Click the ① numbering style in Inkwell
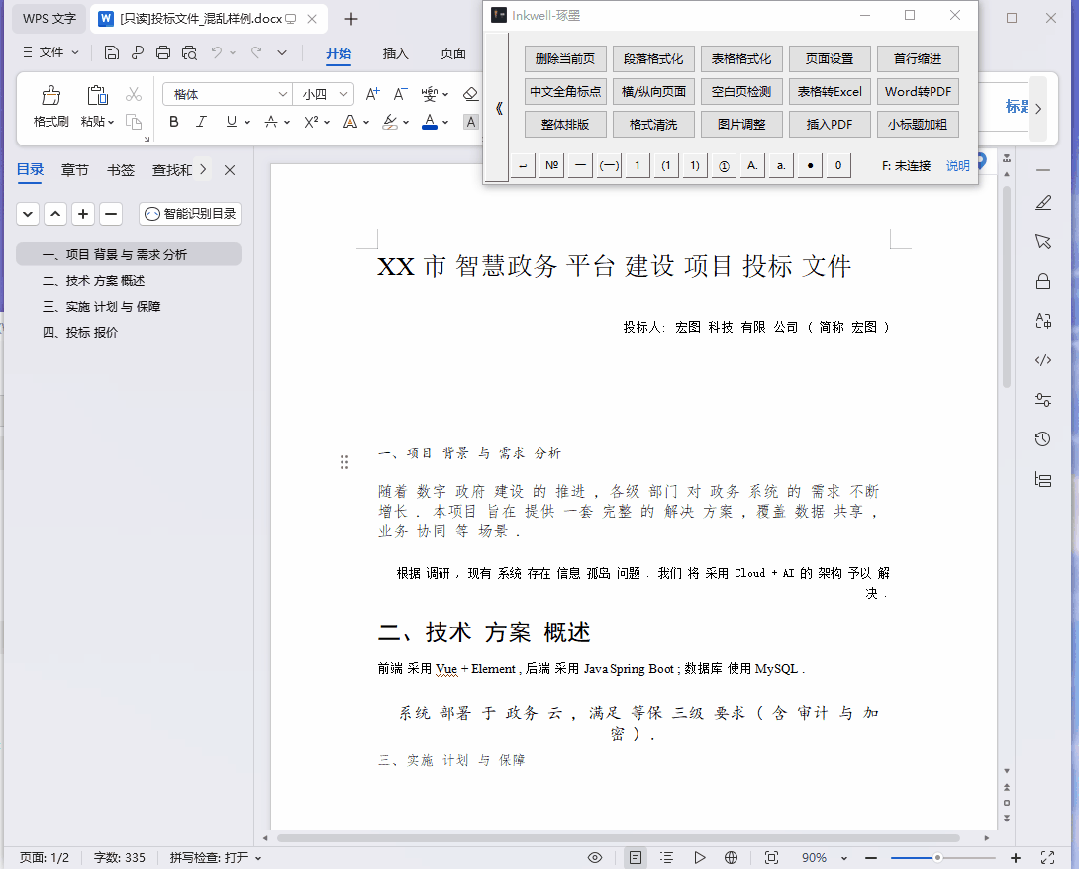The height and width of the screenshot is (869, 1079). [x=724, y=165]
